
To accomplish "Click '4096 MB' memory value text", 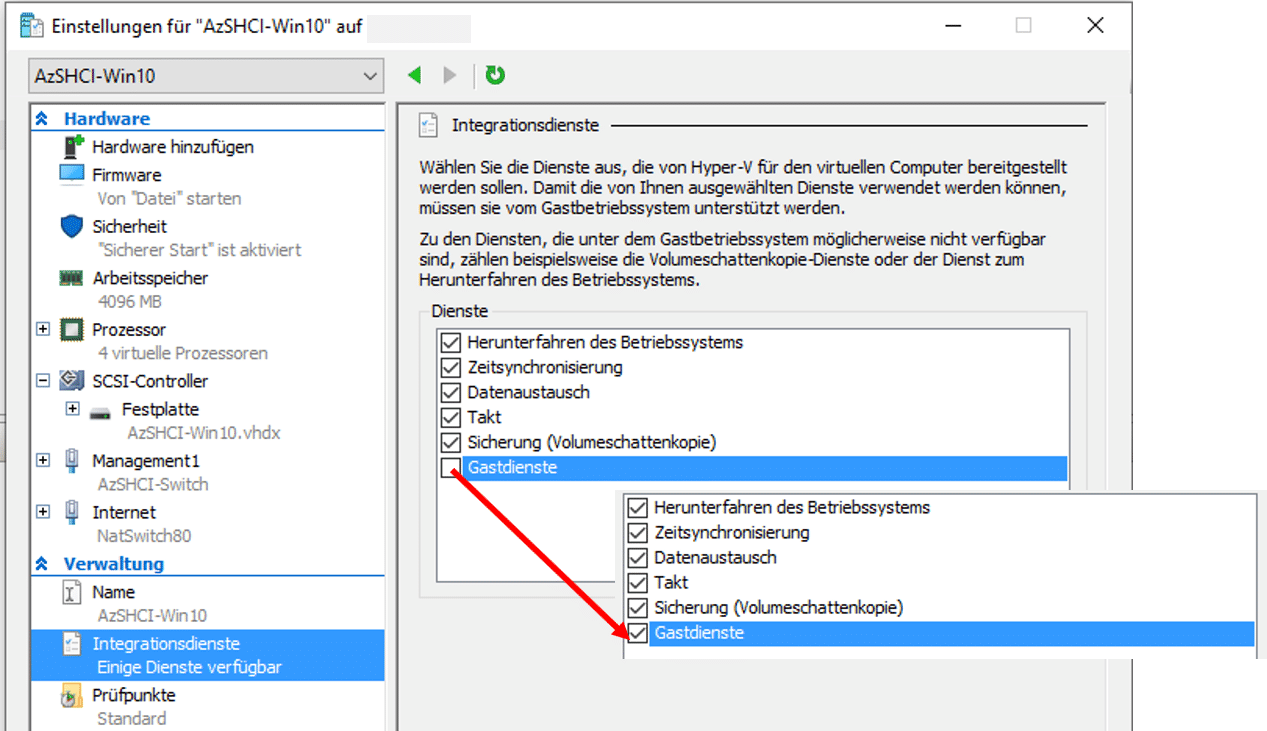I will [130, 301].
